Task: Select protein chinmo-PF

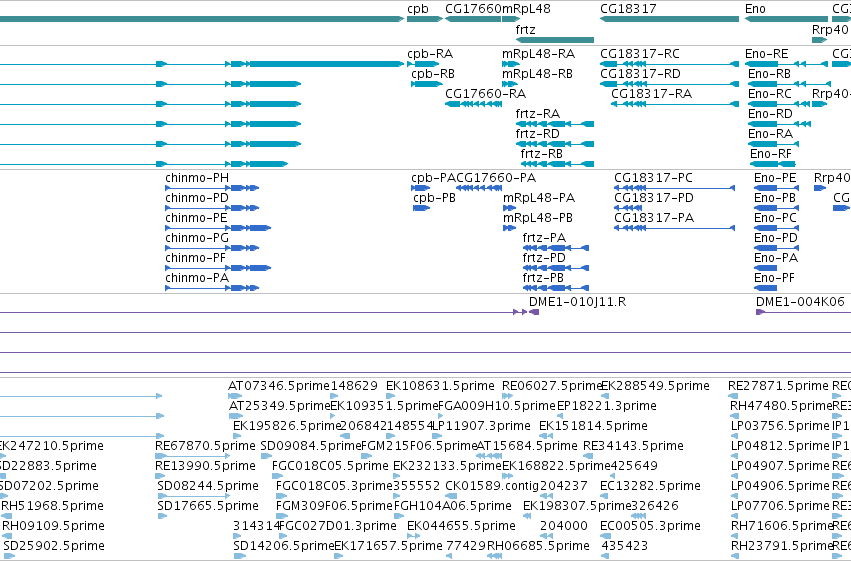Action: [x=218, y=268]
